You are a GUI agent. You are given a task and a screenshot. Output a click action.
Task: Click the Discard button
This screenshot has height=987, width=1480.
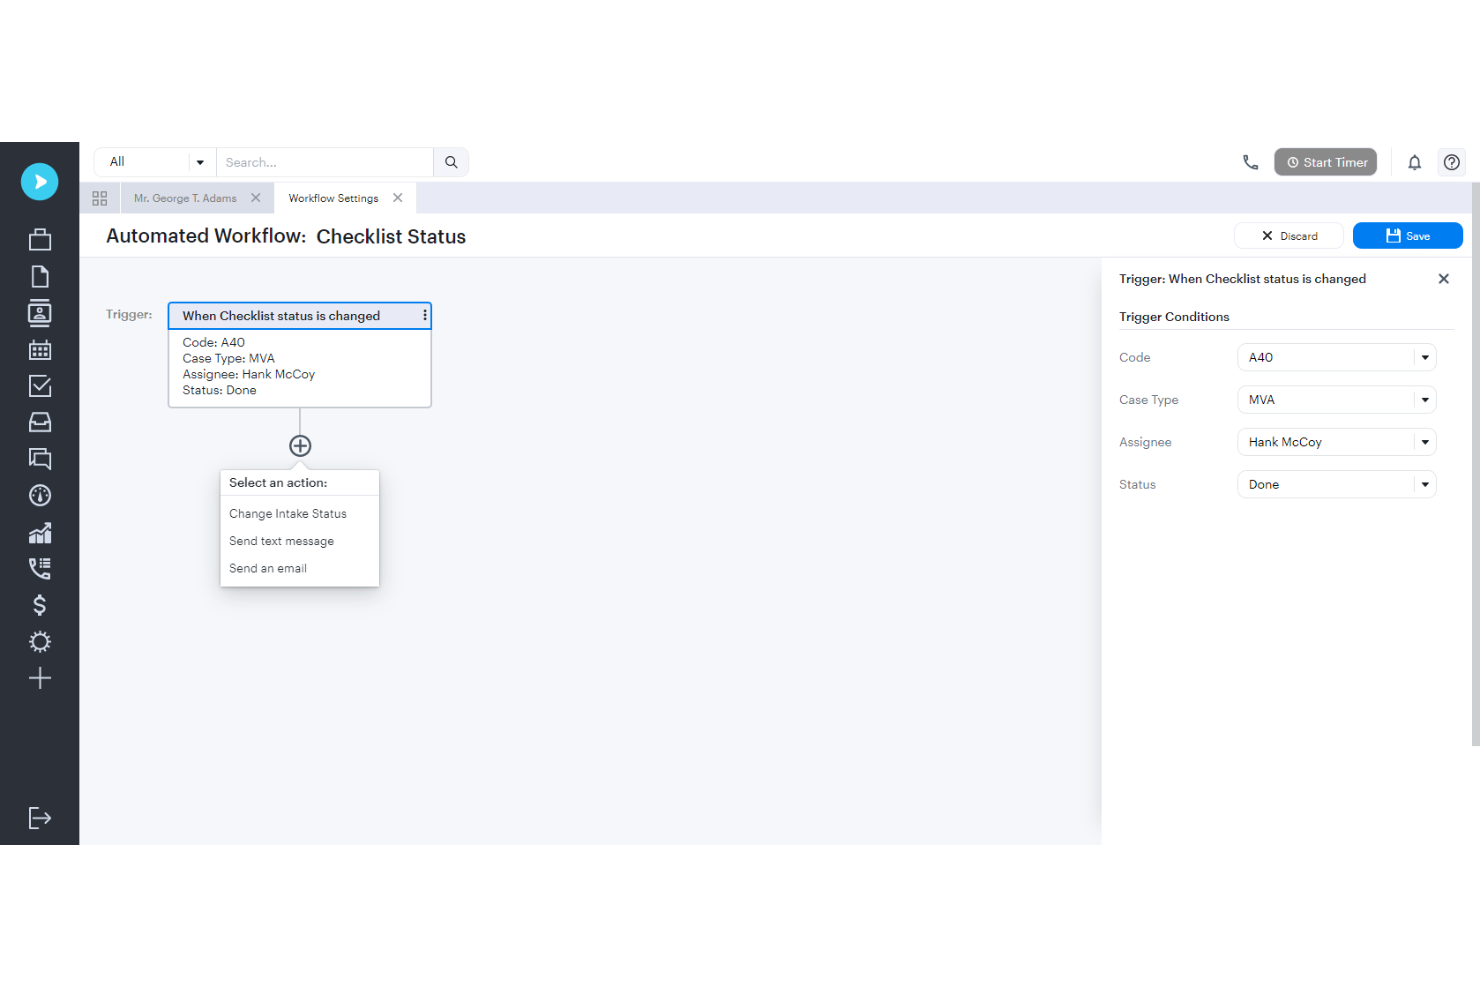pos(1289,236)
